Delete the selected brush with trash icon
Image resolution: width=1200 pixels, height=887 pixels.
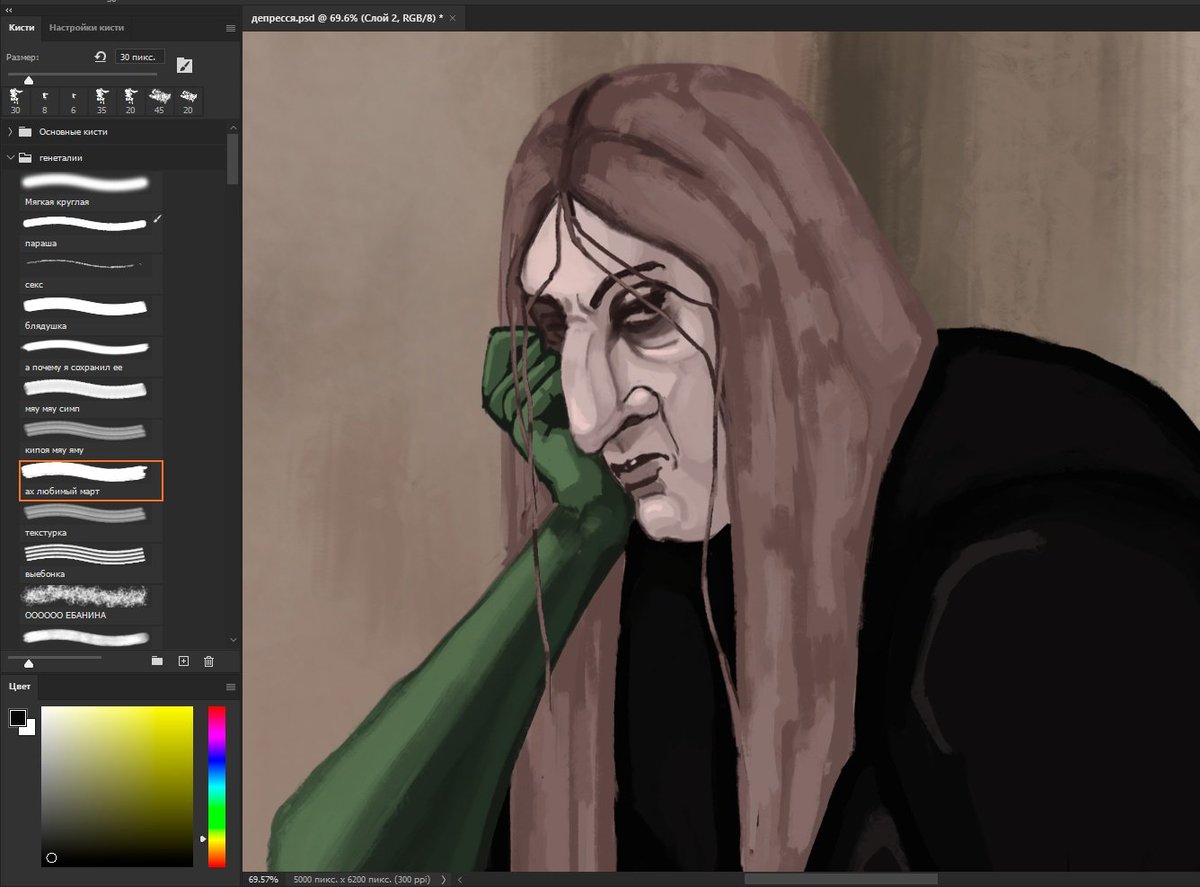tap(209, 661)
